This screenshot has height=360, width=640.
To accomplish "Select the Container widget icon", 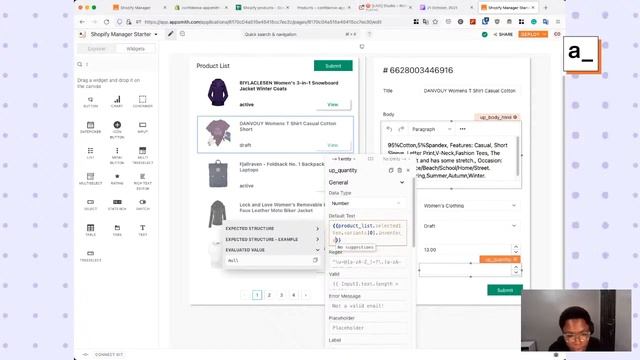I will [x=142, y=99].
